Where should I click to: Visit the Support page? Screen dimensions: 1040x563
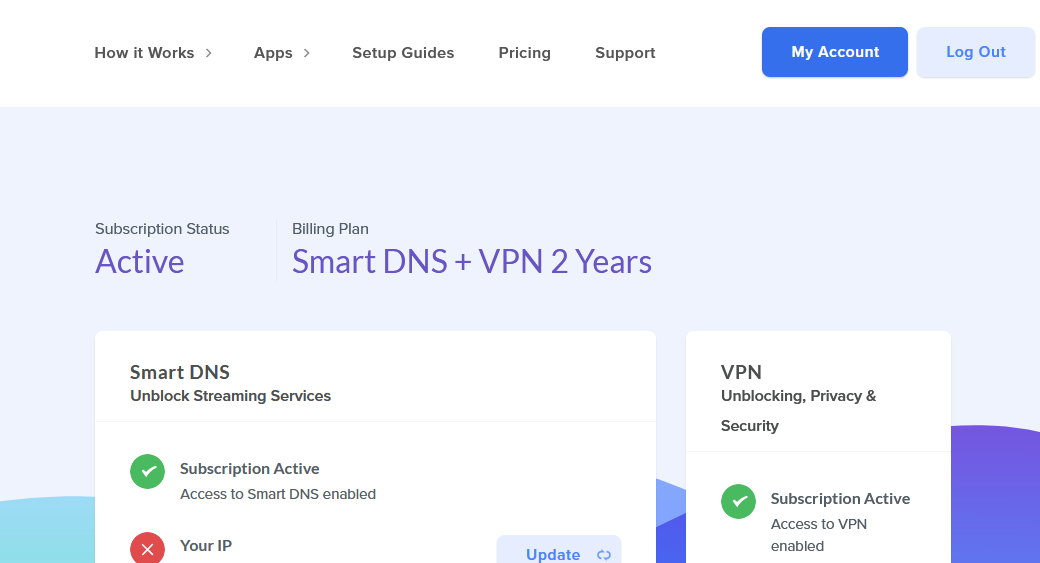(x=625, y=53)
